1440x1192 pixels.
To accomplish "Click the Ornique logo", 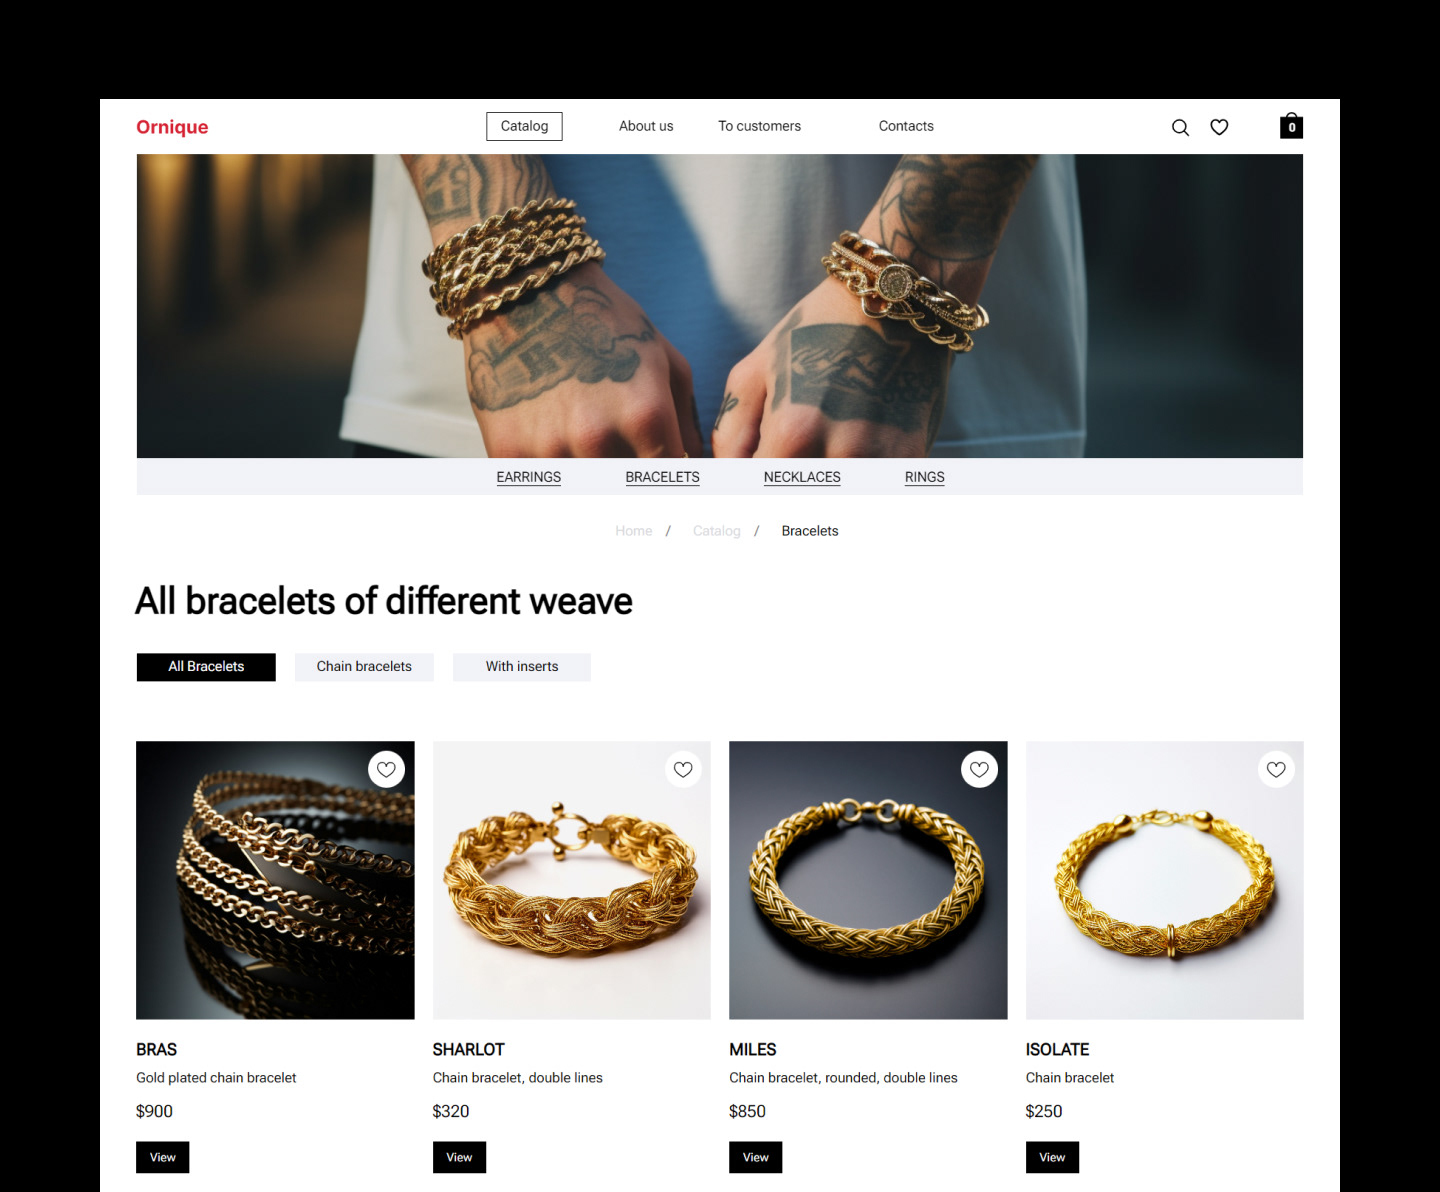I will (172, 127).
